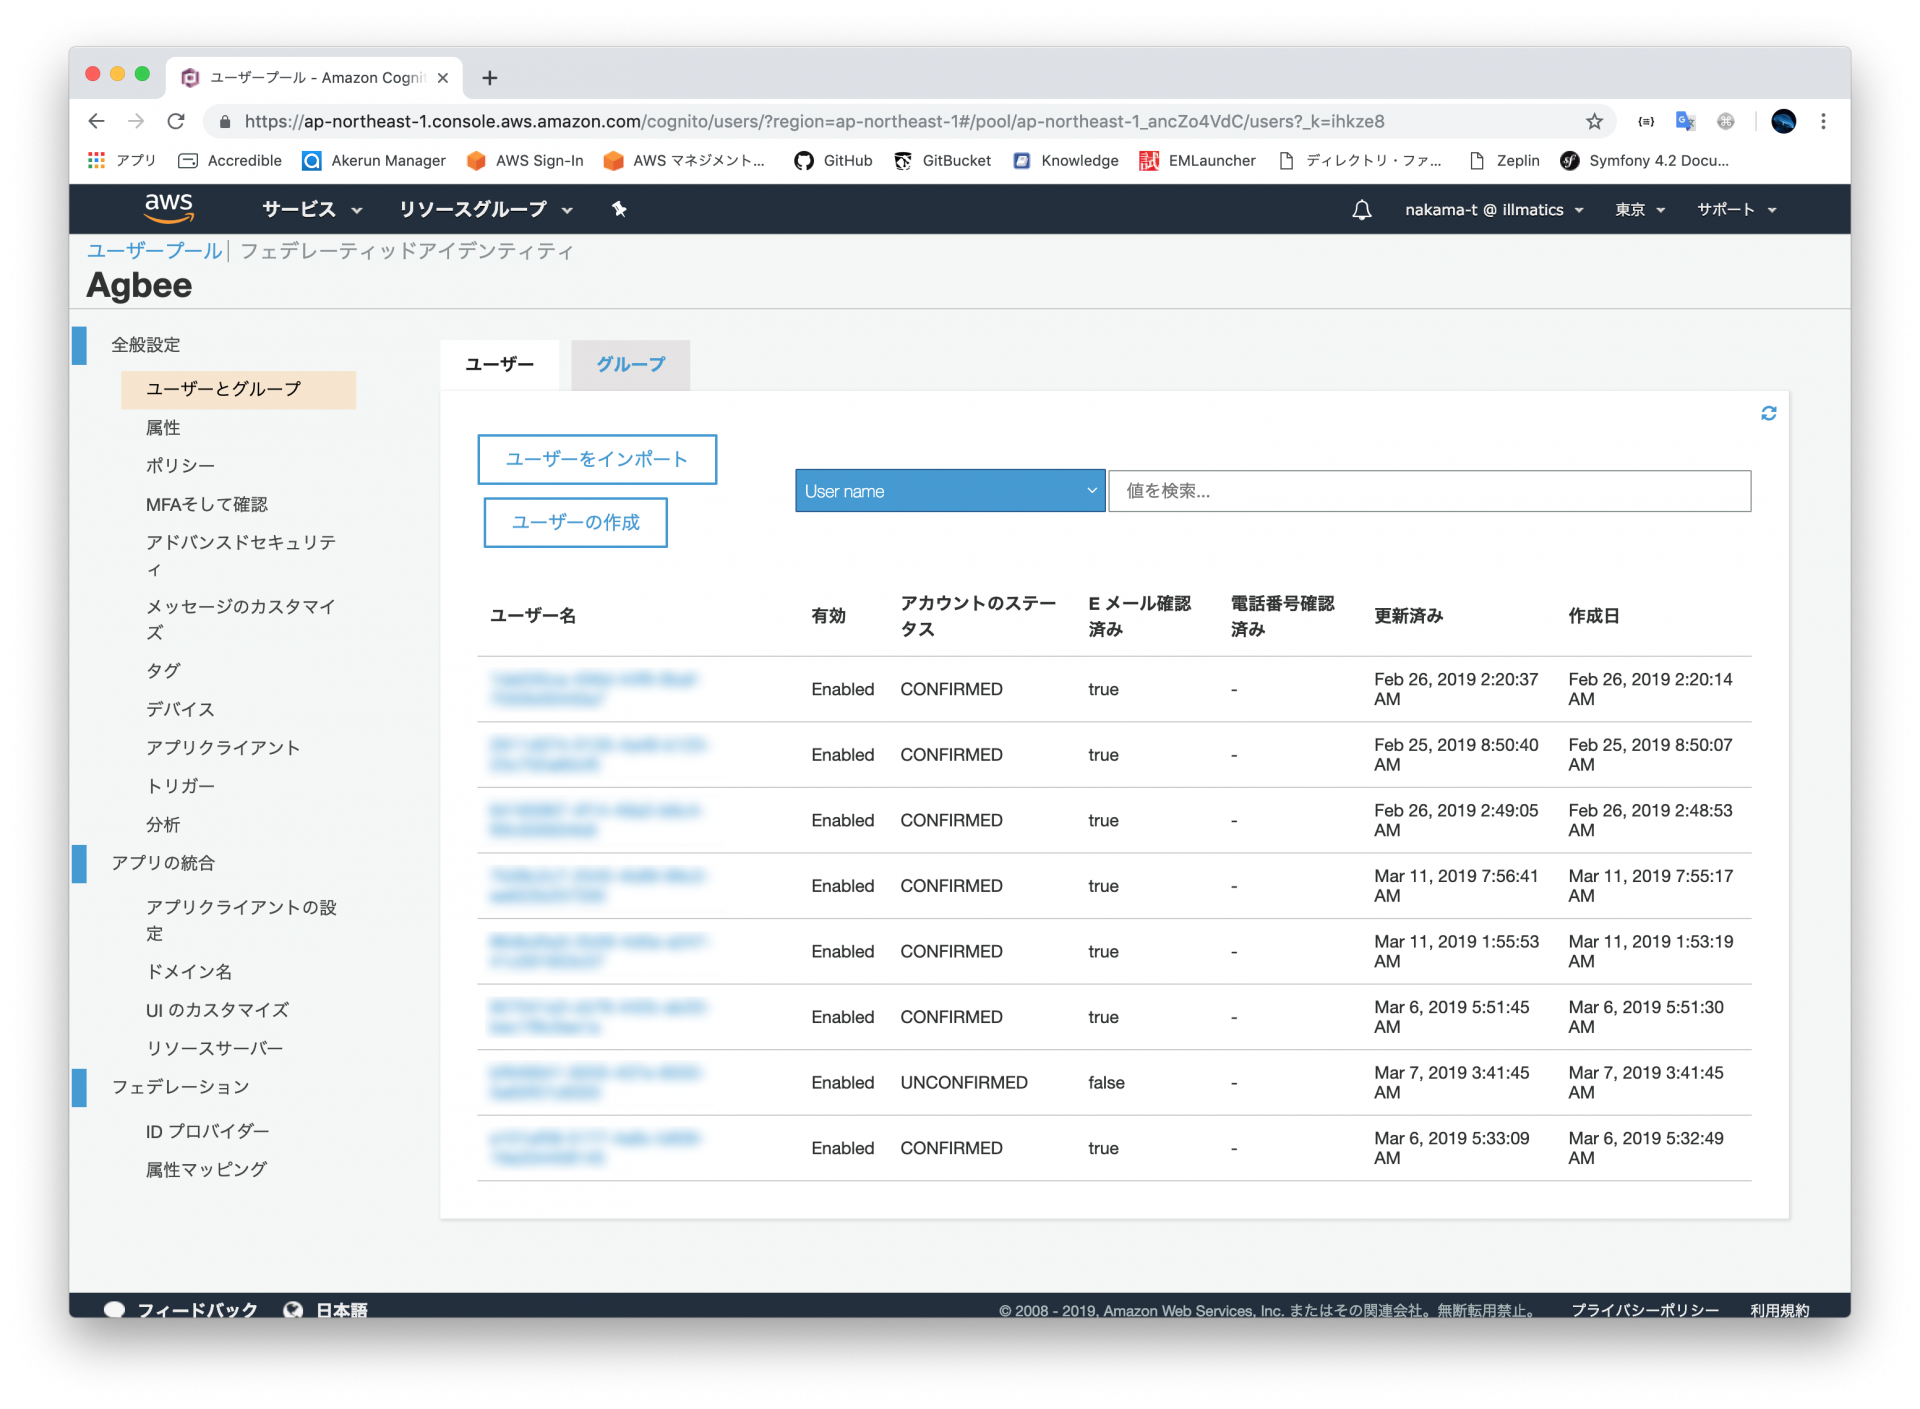Open the プライバシーポリシー footer link
This screenshot has height=1409, width=1920.
coord(1645,1310)
